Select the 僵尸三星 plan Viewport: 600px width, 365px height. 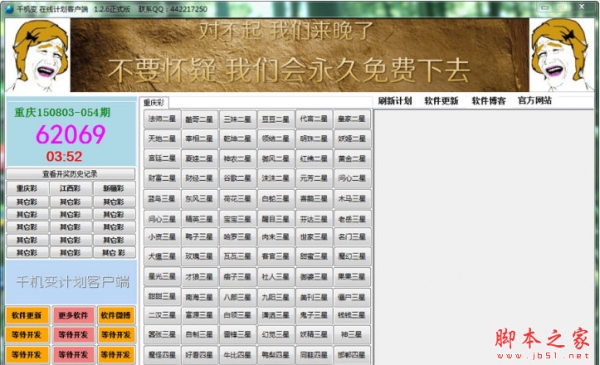tap(352, 297)
